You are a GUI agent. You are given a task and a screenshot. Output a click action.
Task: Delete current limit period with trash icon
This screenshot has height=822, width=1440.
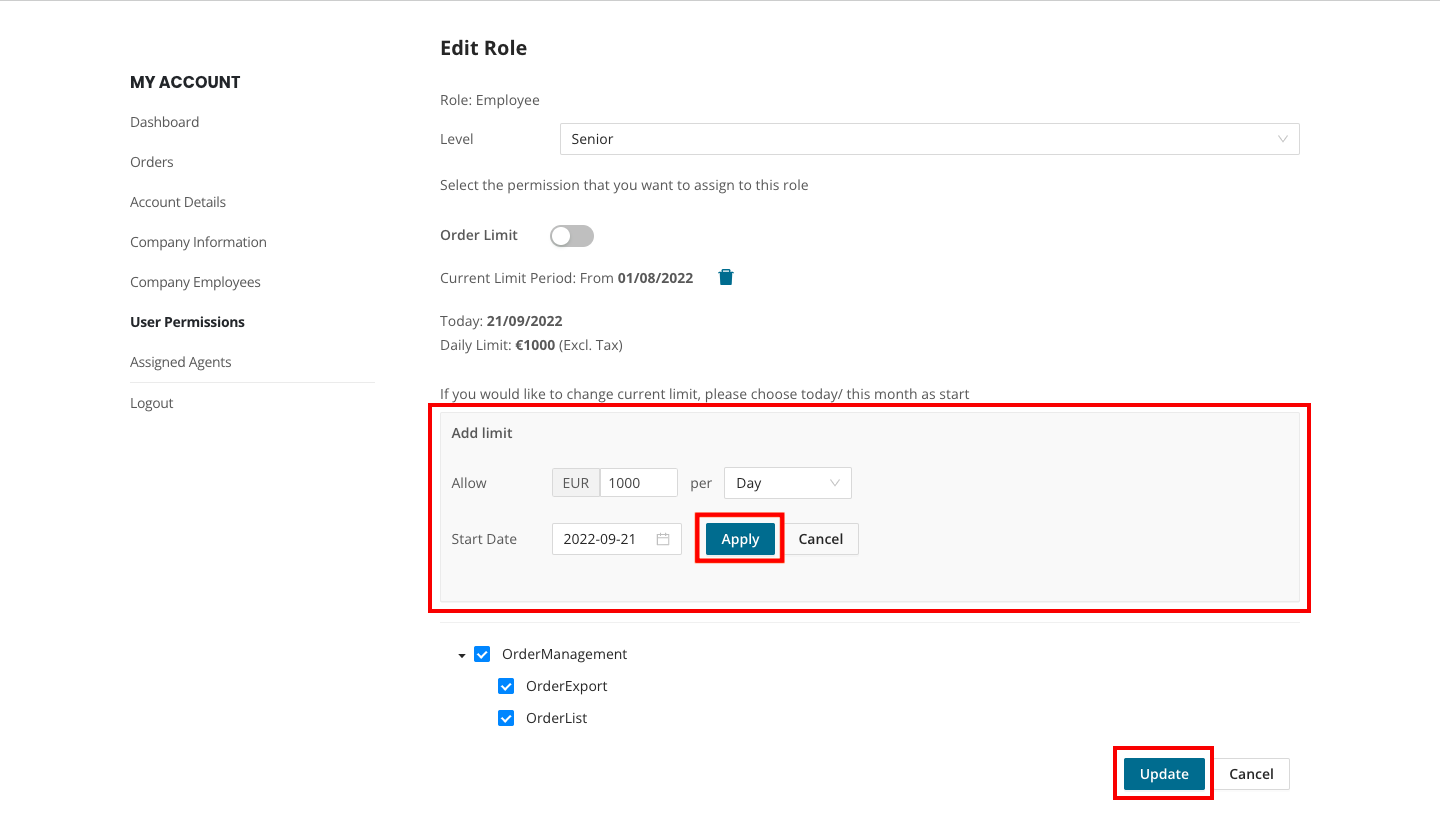726,278
